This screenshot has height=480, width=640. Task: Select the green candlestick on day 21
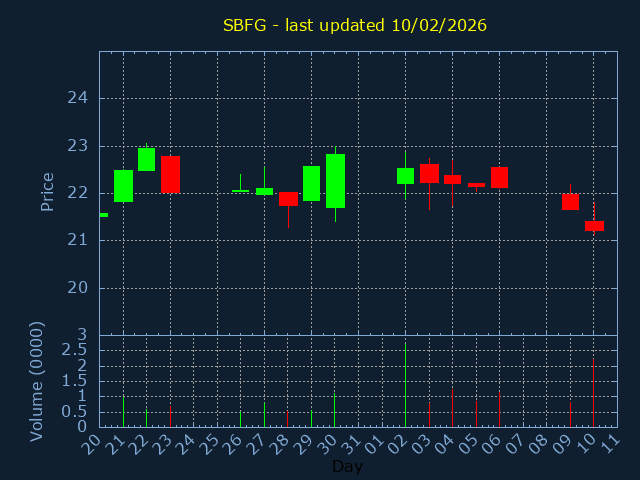tap(123, 186)
